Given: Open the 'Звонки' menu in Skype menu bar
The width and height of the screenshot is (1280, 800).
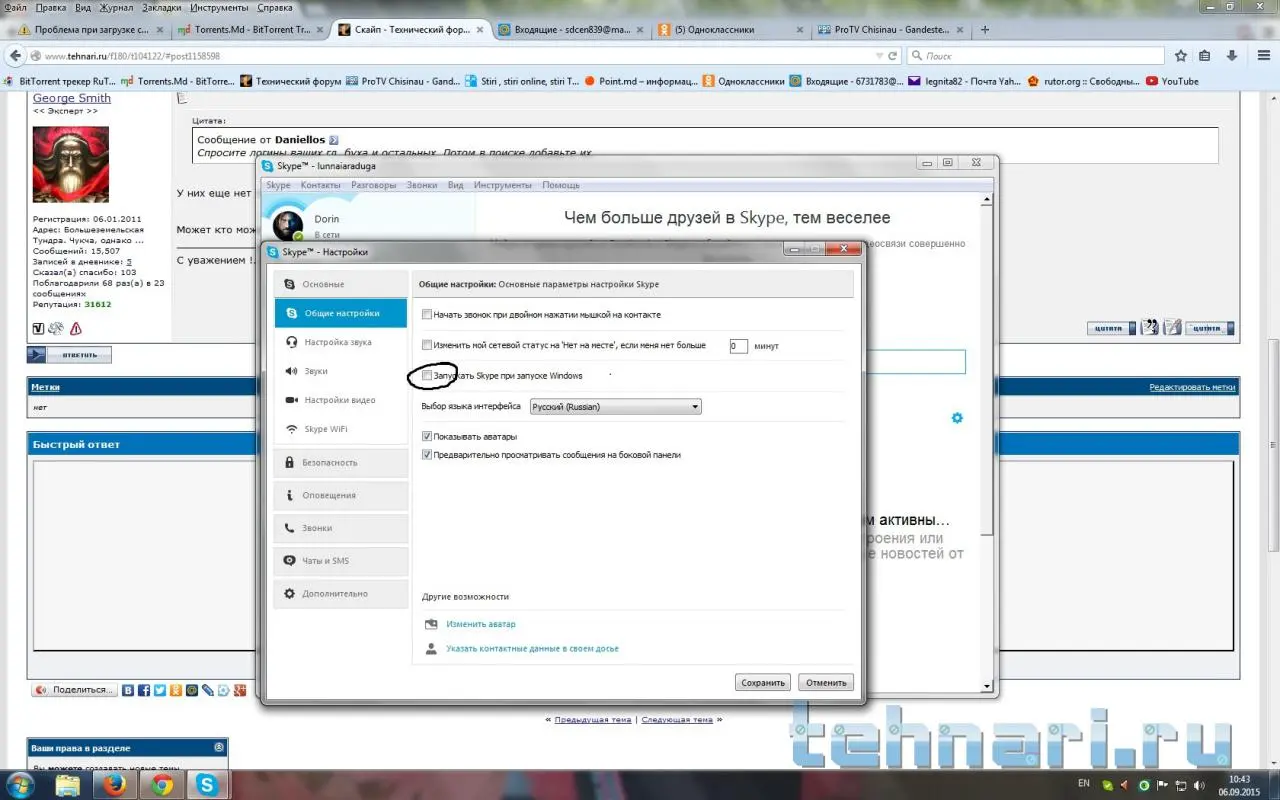Looking at the screenshot, I should coord(422,185).
